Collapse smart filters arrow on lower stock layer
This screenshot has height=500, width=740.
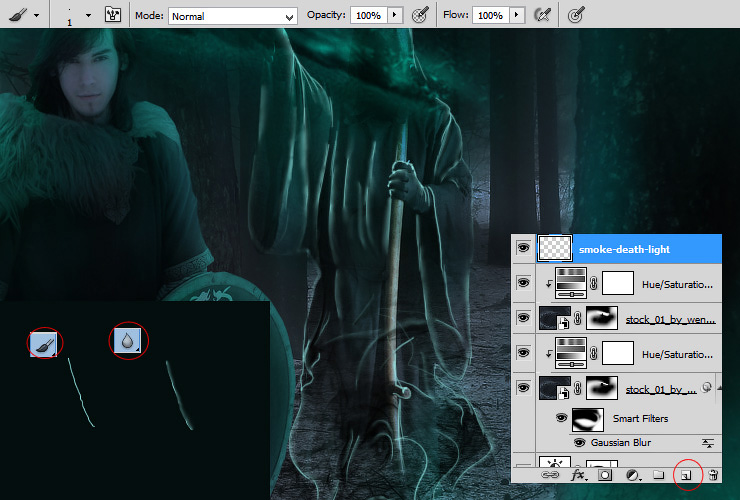pos(719,388)
